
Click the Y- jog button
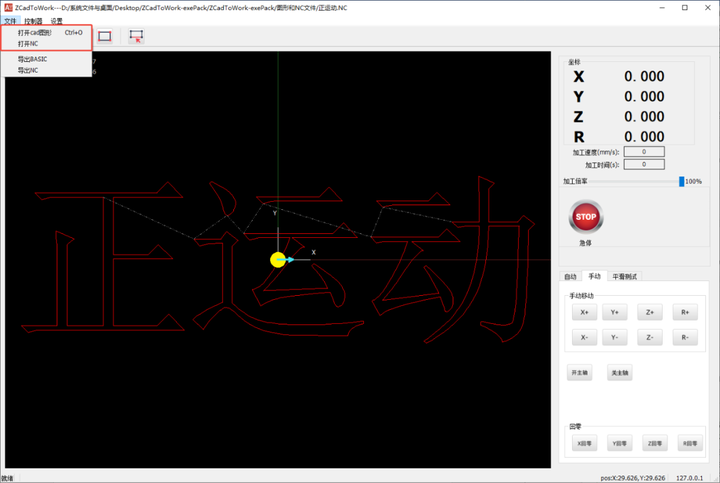[x=614, y=337]
